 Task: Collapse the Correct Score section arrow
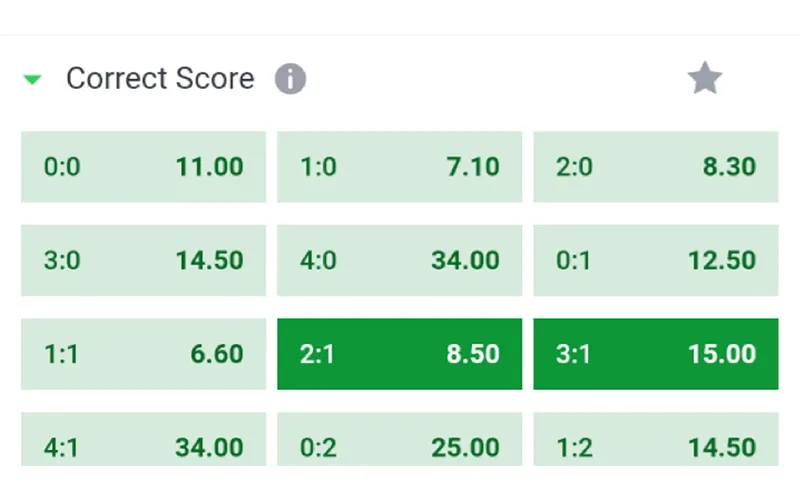click(33, 80)
